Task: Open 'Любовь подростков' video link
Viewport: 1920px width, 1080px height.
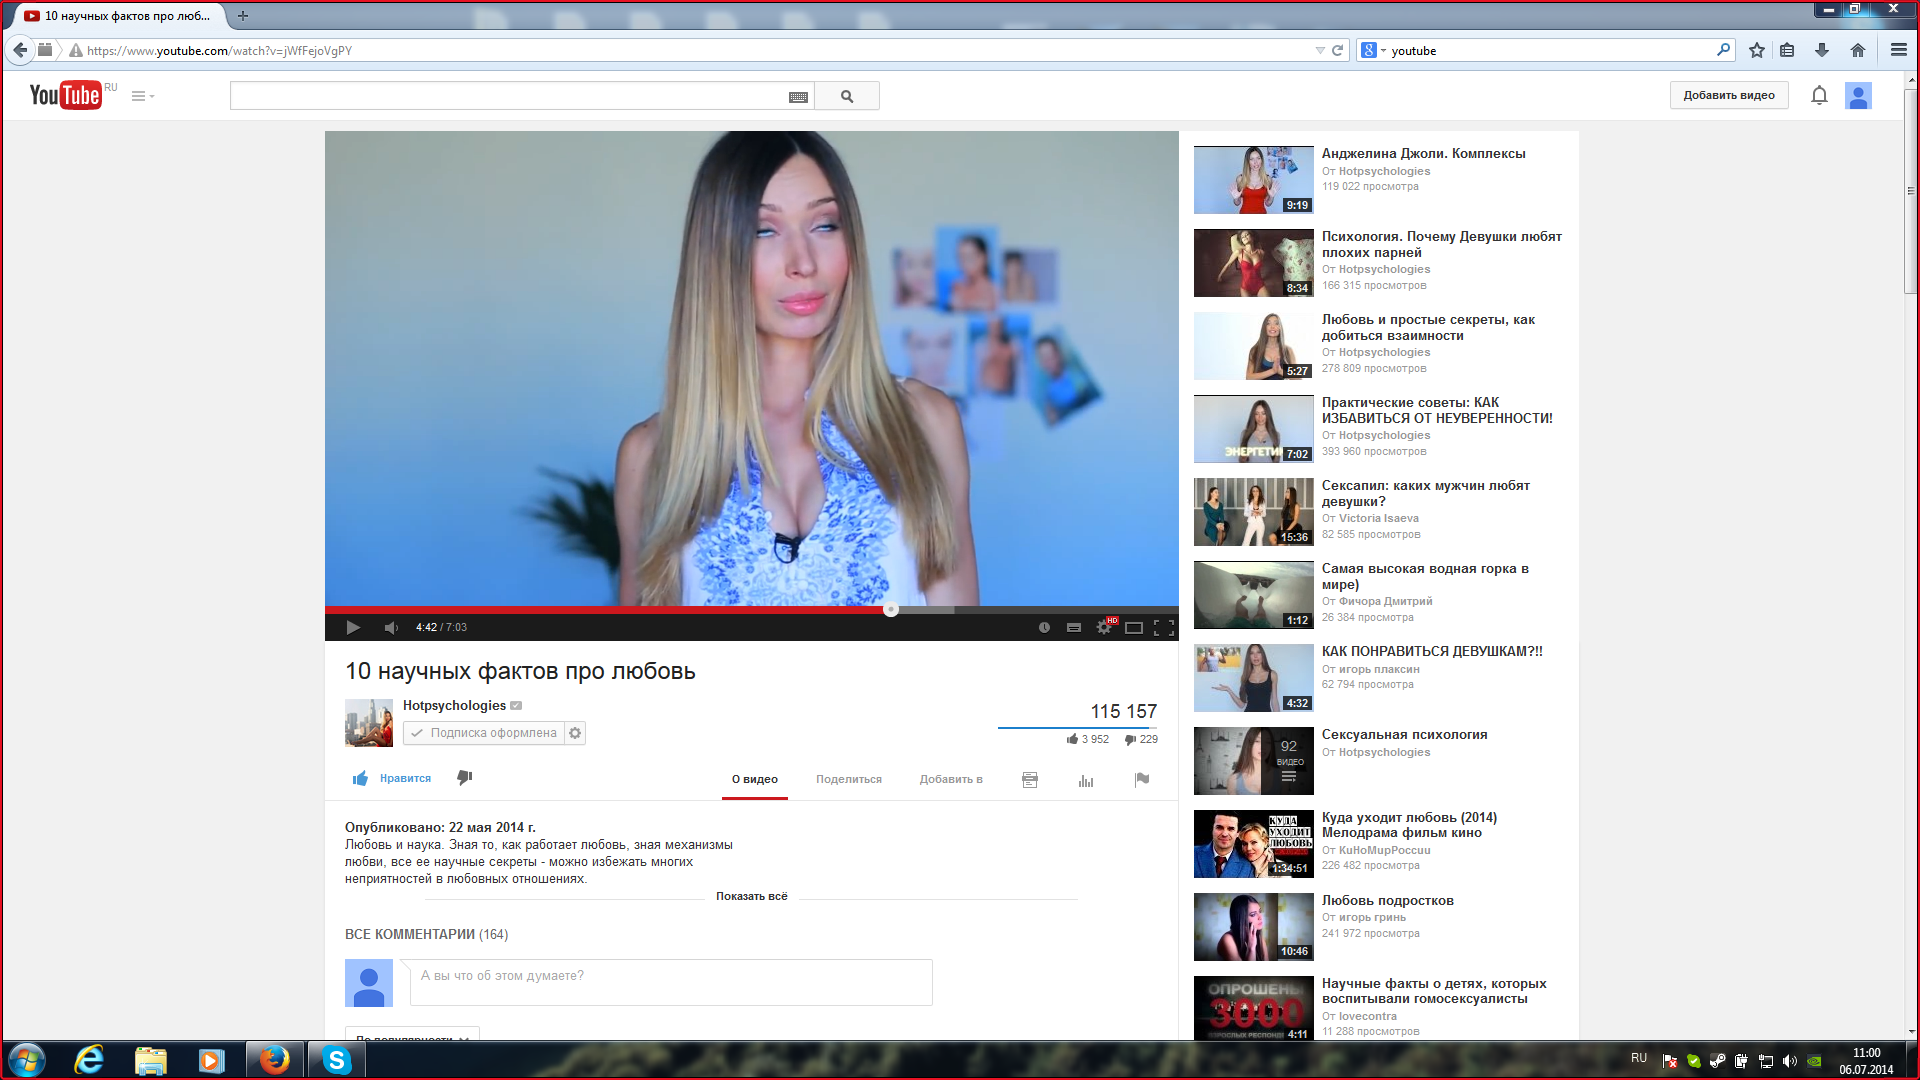Action: coord(1387,900)
